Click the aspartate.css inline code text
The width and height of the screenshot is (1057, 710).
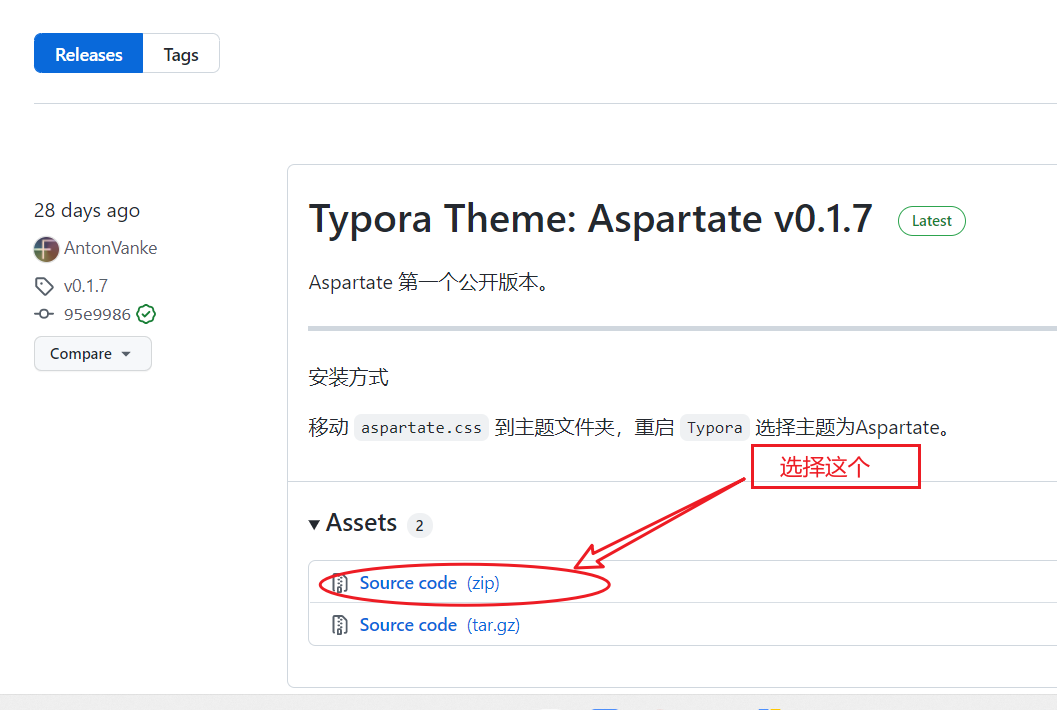(x=421, y=427)
